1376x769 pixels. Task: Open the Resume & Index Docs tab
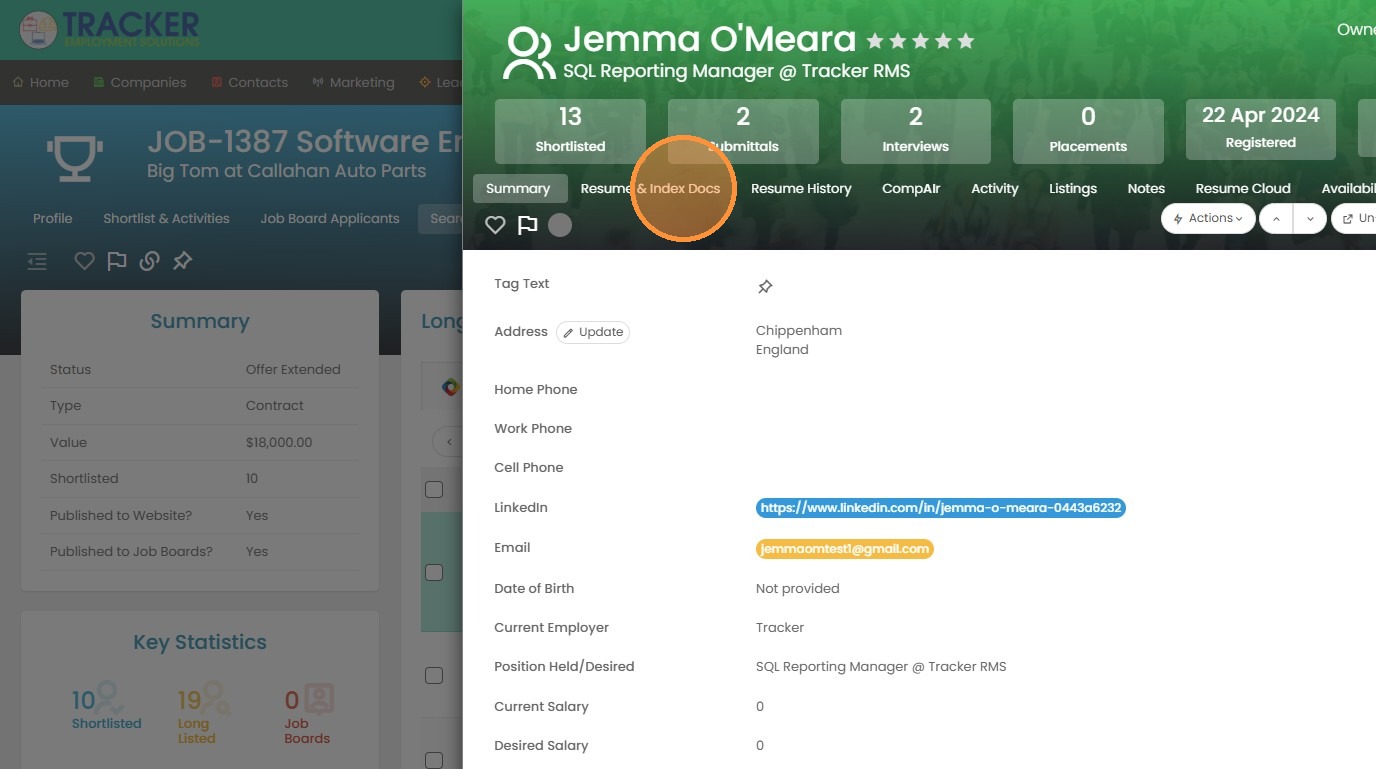point(650,188)
